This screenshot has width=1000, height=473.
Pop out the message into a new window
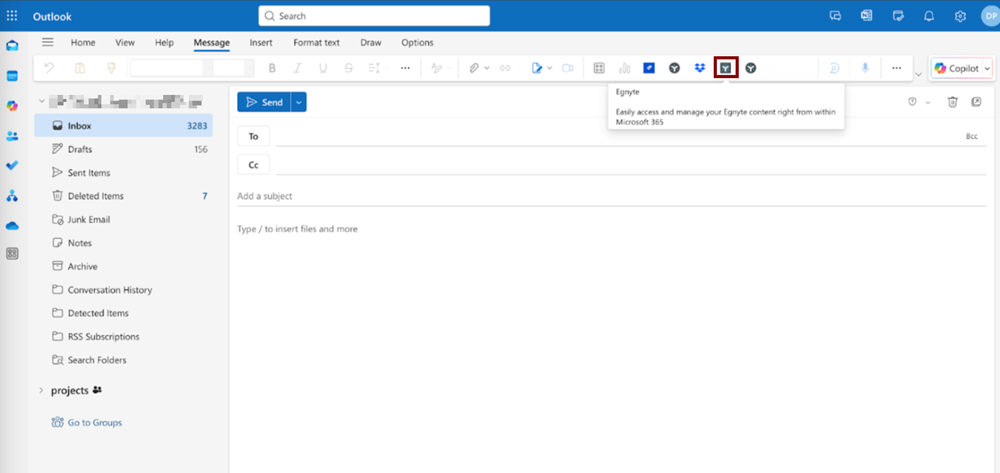pos(977,102)
